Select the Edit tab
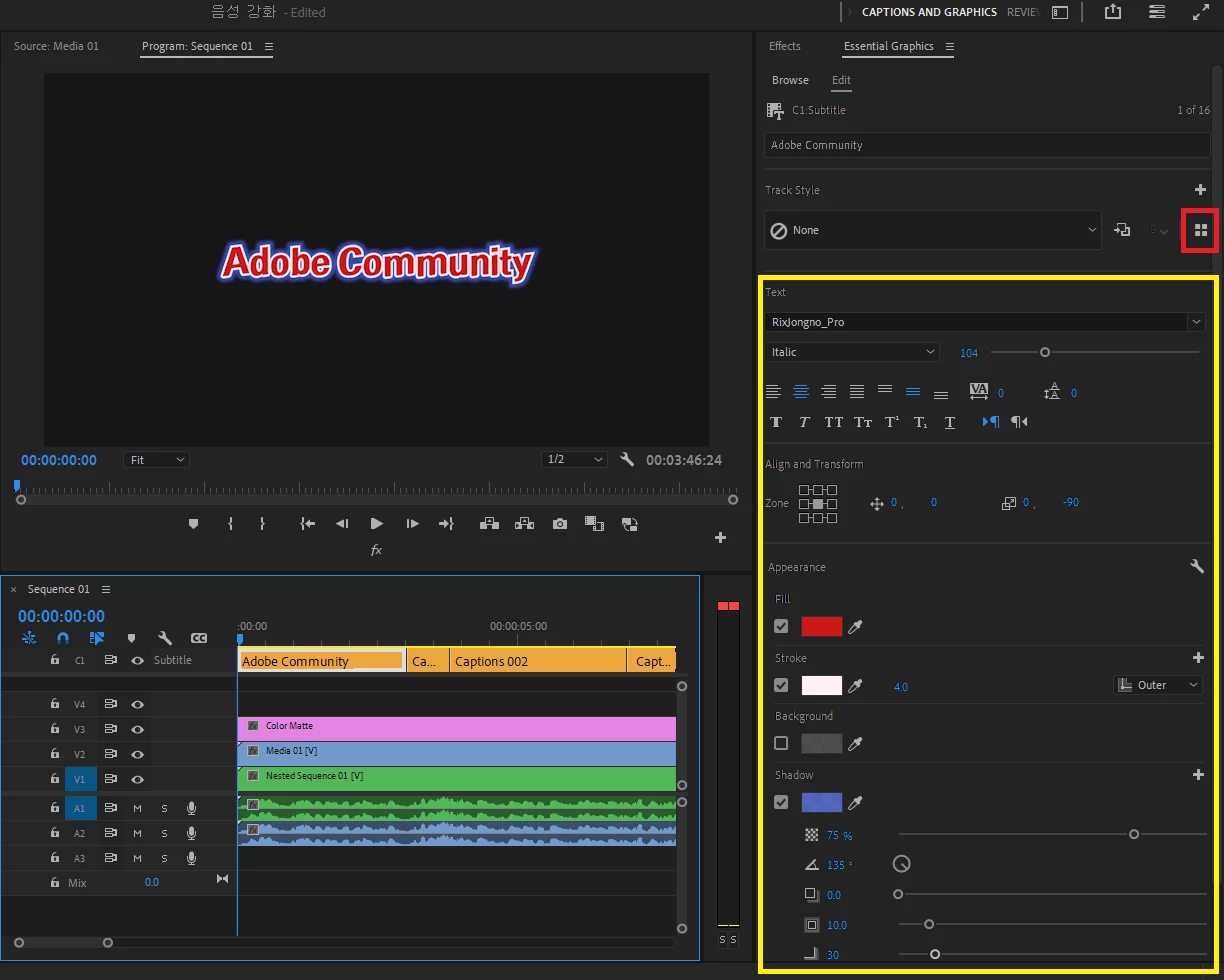Viewport: 1224px width, 980px height. (x=841, y=80)
